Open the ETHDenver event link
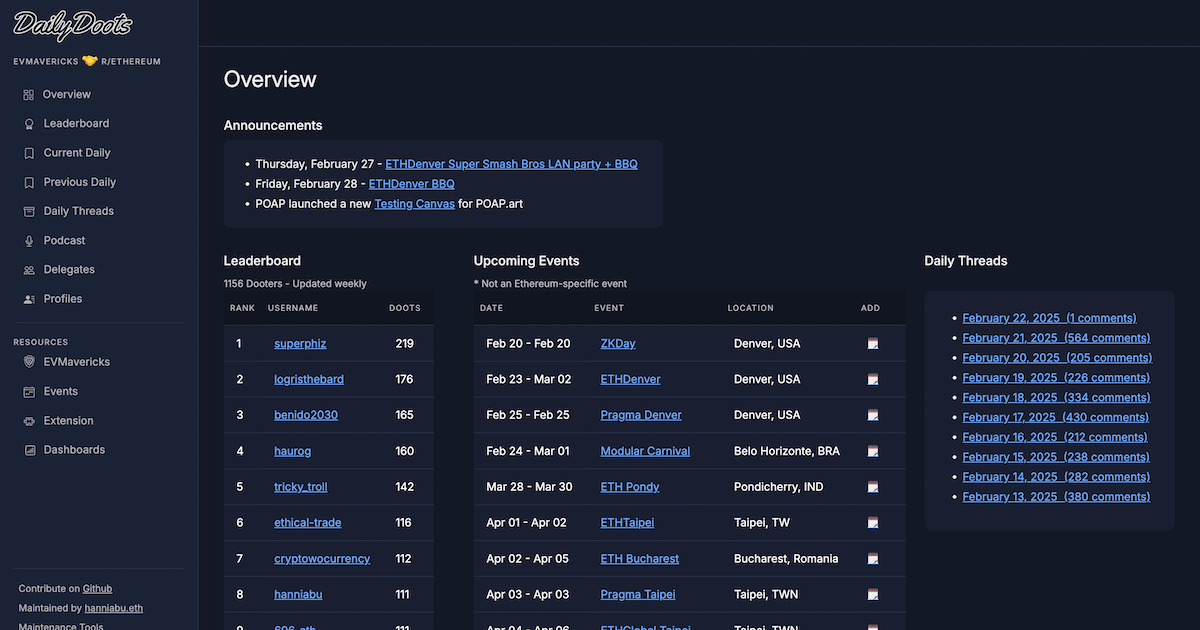The height and width of the screenshot is (630, 1200). tap(631, 379)
